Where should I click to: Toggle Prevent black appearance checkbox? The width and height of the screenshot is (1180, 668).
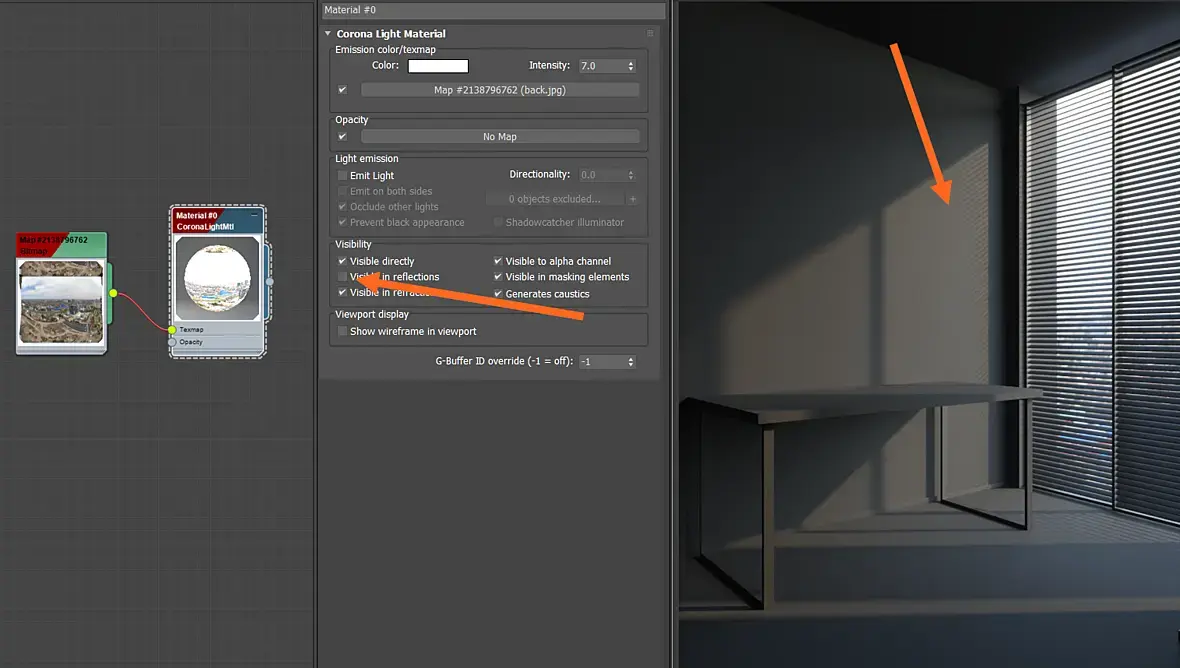tap(342, 223)
